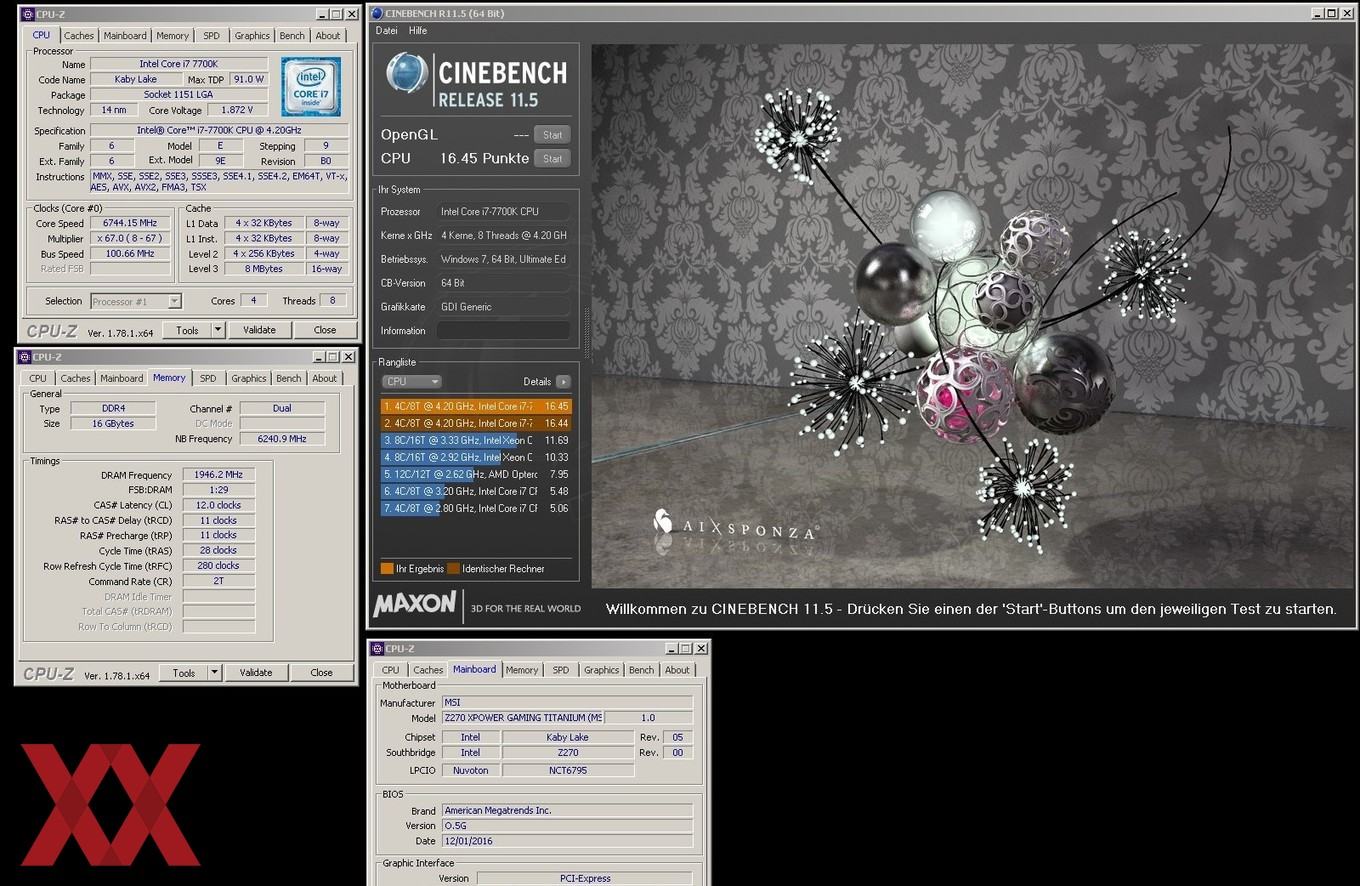Screen dimensions: 1360x886
Task: Click the Intel Core i7 7700K name field
Action: (x=179, y=64)
